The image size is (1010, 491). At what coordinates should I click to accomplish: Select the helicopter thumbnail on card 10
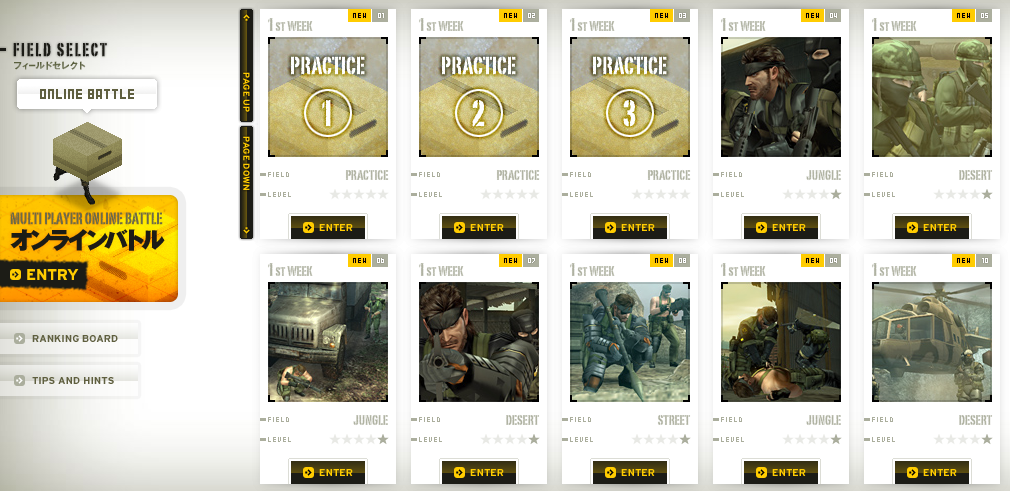pos(931,342)
